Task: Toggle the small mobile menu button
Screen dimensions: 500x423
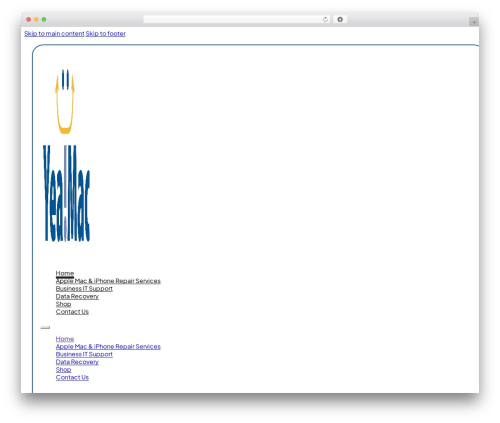Action: coord(45,327)
